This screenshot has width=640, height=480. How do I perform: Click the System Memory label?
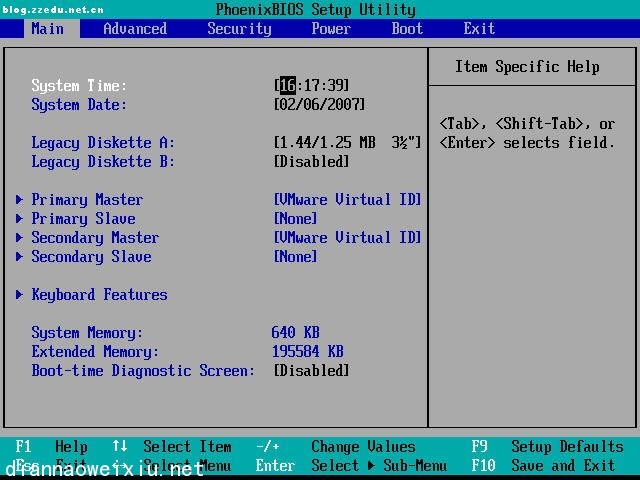click(87, 333)
